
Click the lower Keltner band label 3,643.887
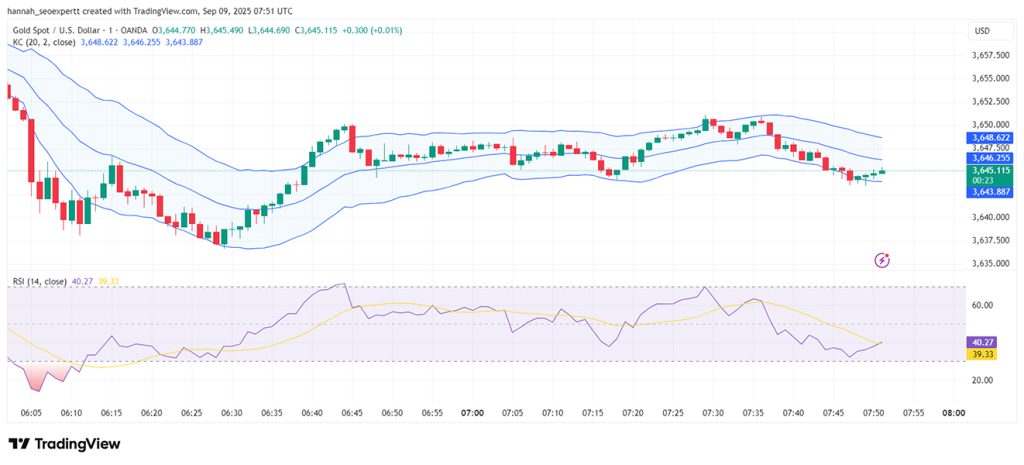[x=989, y=191]
